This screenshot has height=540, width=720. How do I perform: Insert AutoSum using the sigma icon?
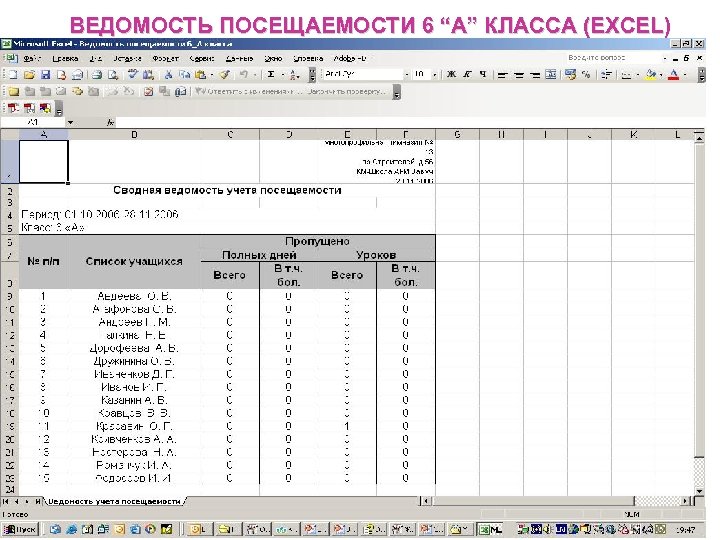pyautogui.click(x=271, y=74)
